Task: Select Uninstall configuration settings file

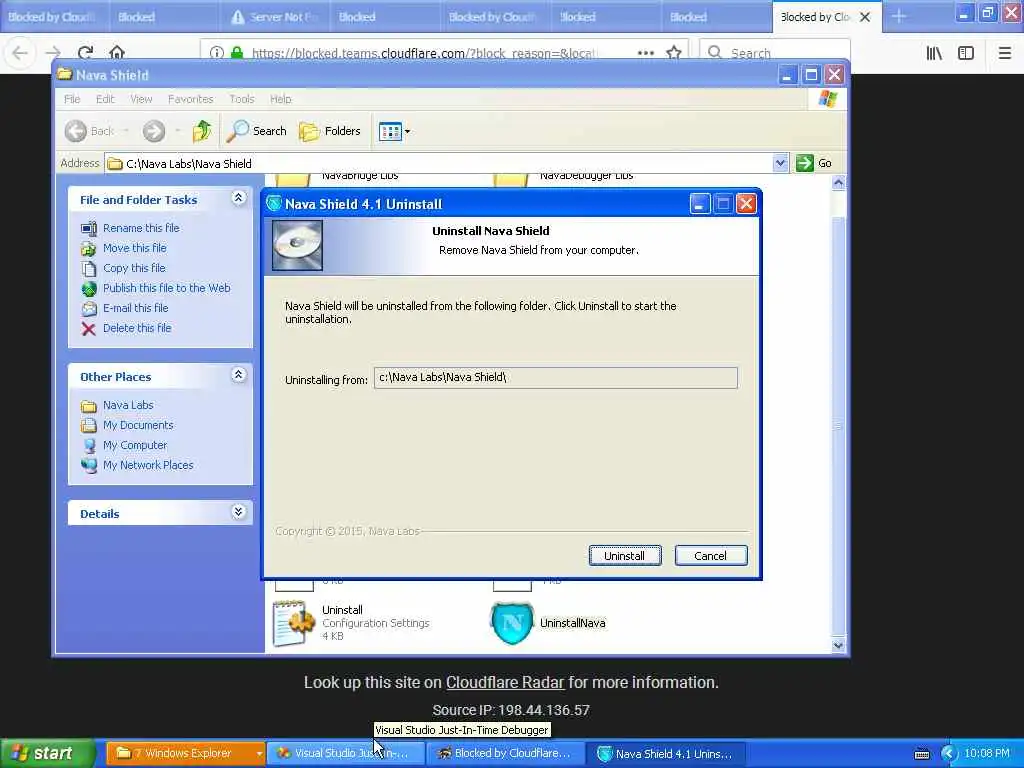Action: 351,623
